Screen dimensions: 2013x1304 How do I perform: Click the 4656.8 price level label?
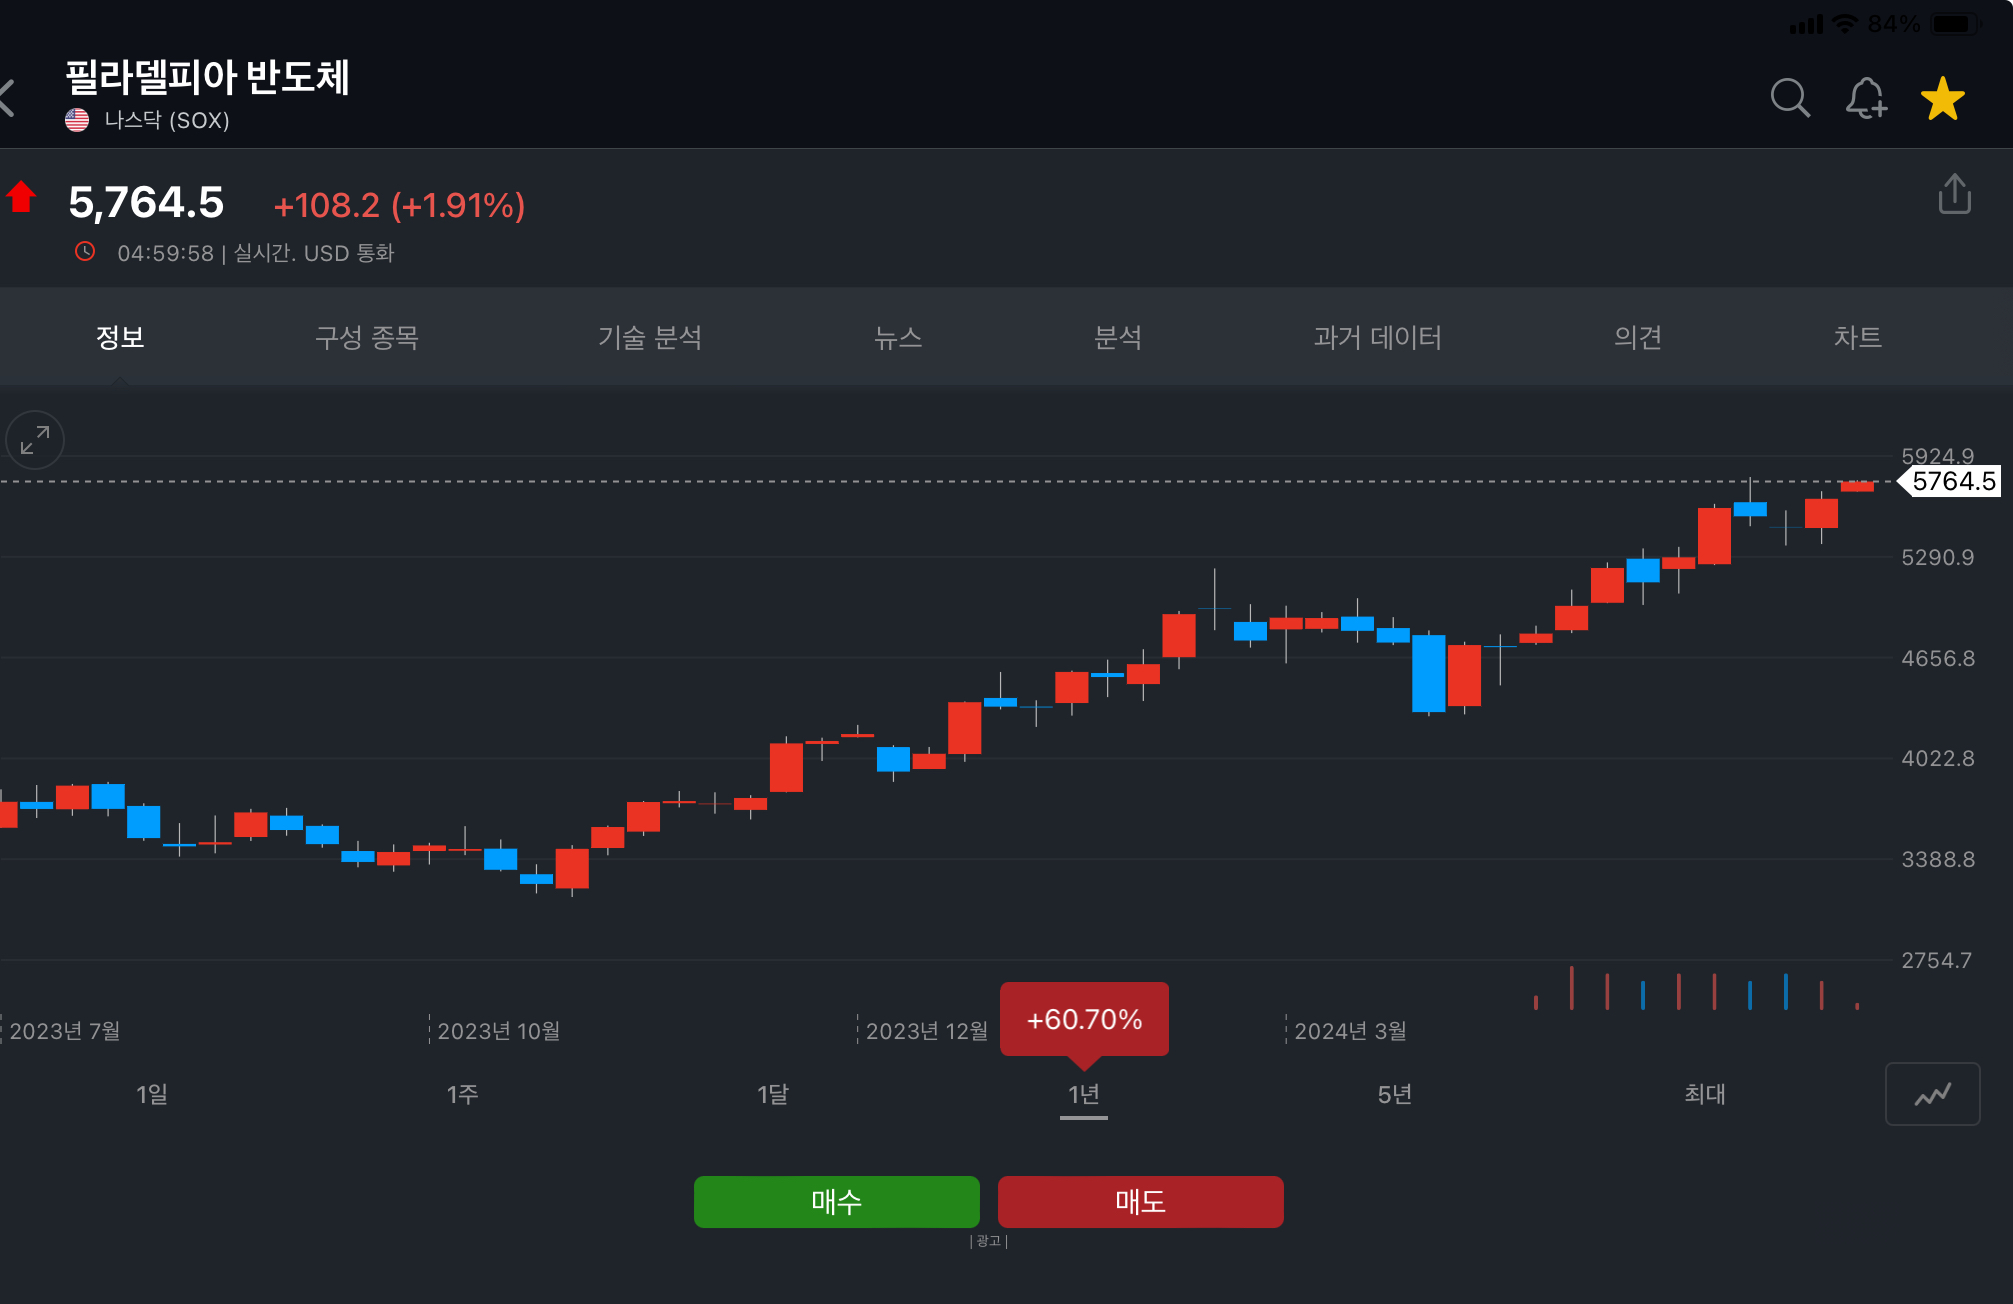click(x=1938, y=658)
